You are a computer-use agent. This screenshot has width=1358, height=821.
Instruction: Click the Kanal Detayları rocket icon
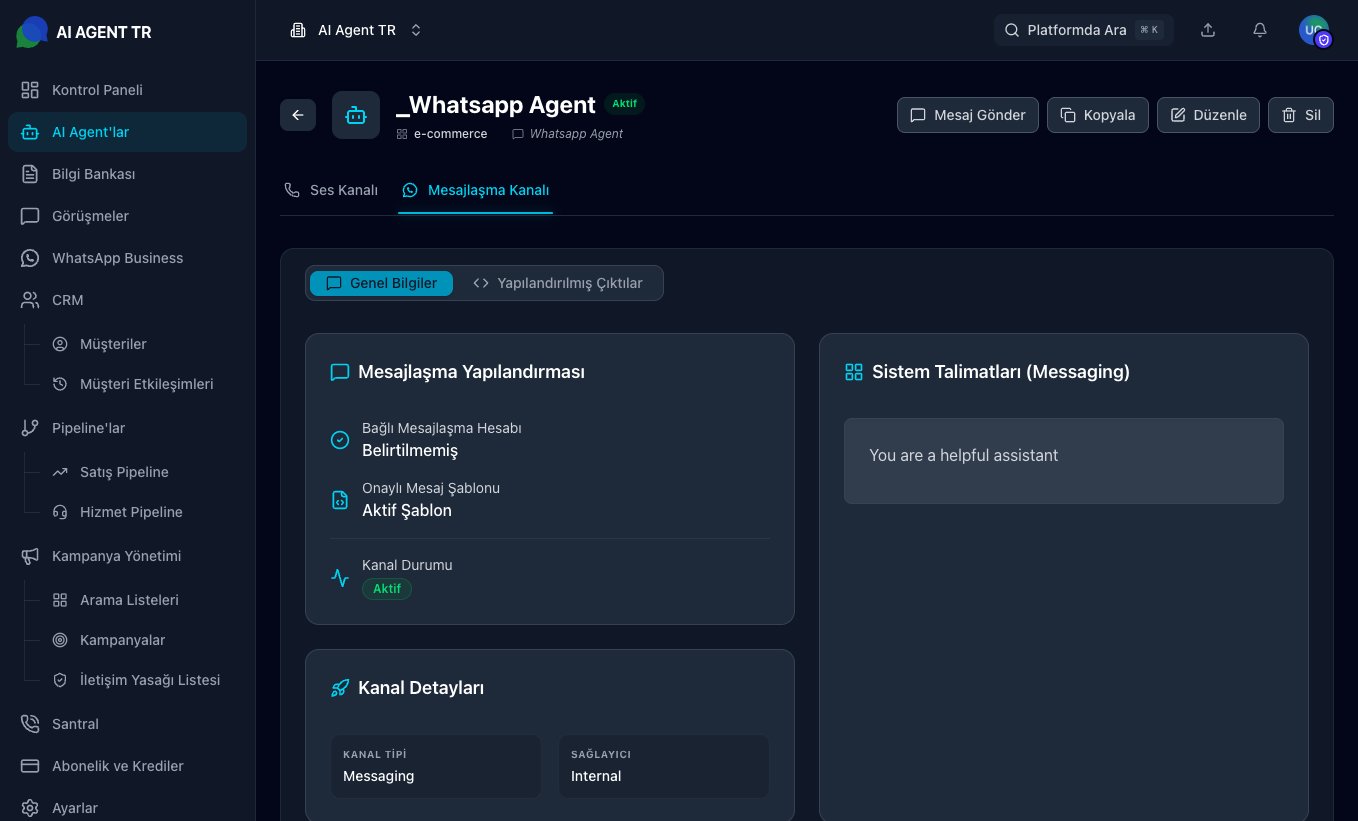[x=340, y=688]
